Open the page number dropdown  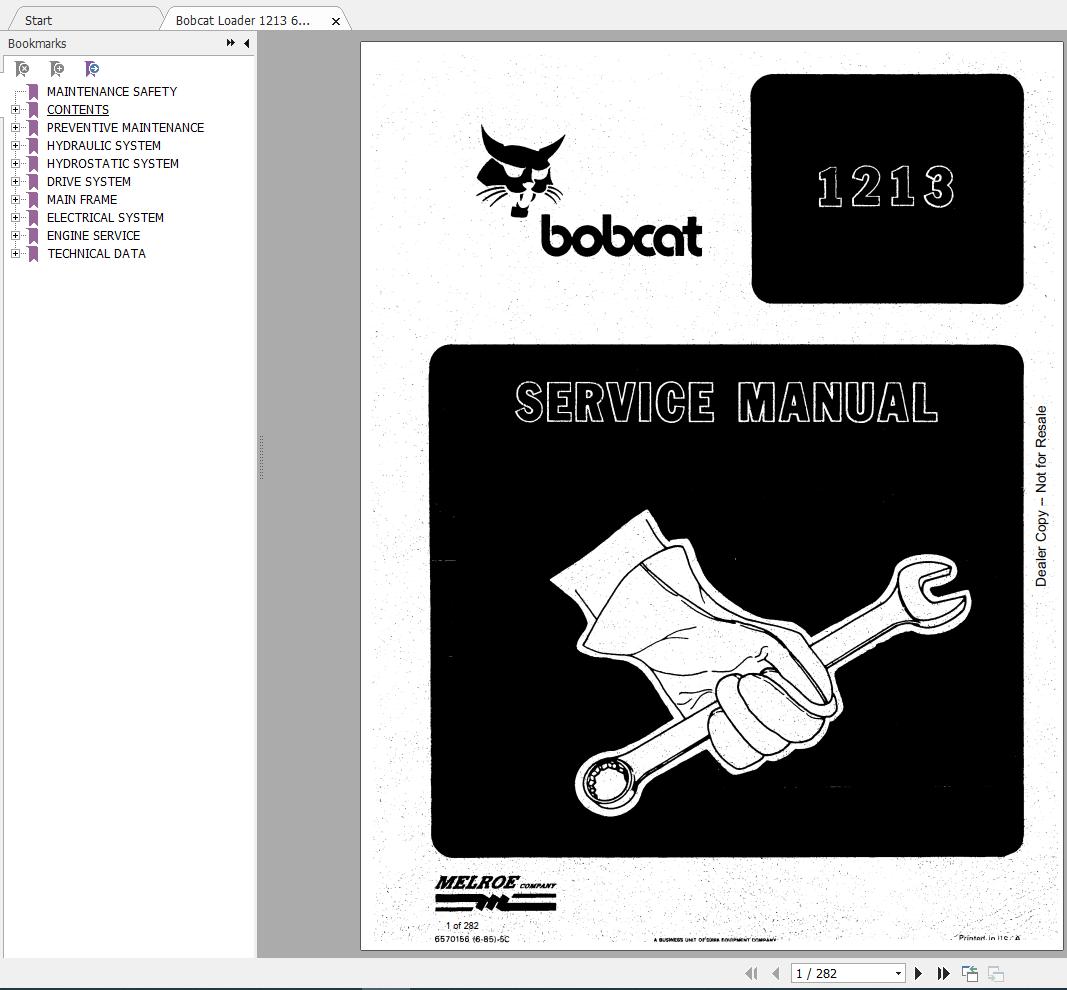pyautogui.click(x=898, y=972)
